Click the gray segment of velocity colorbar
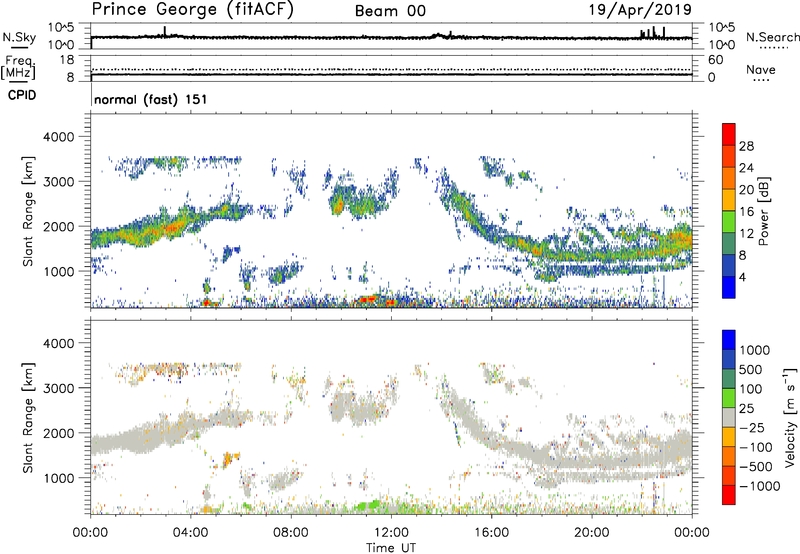This screenshot has height=554, width=800. coord(729,417)
